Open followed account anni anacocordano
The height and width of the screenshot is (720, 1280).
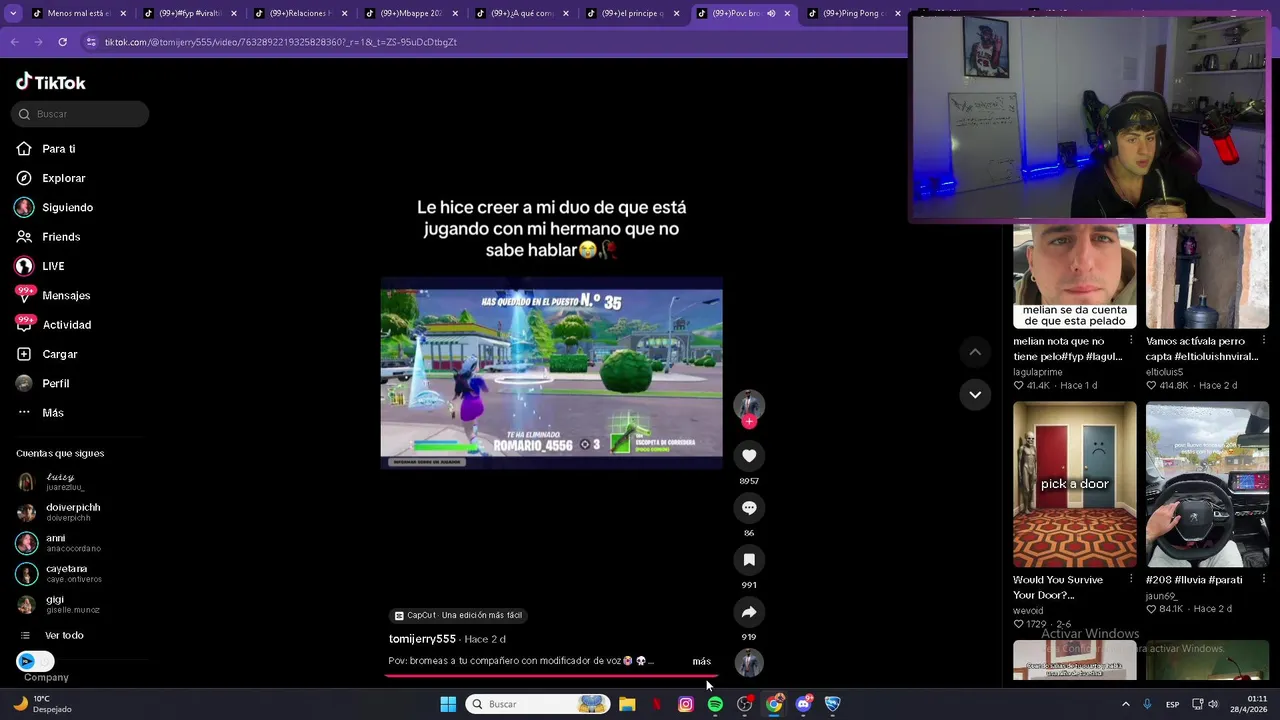pos(59,543)
